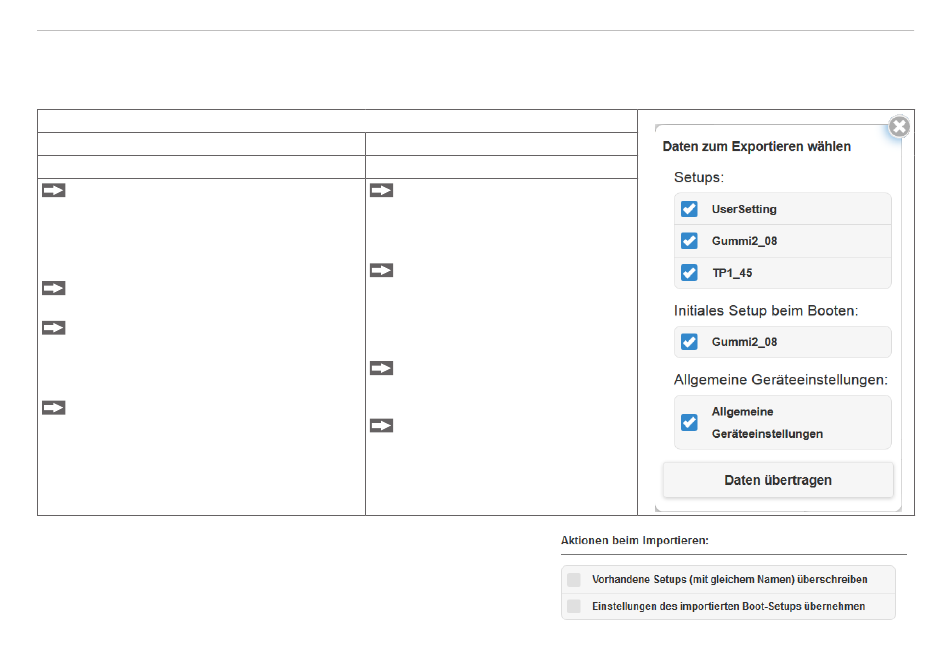The height and width of the screenshot is (665, 950).
Task: Click the Daten übertragen button
Action: coord(778,480)
